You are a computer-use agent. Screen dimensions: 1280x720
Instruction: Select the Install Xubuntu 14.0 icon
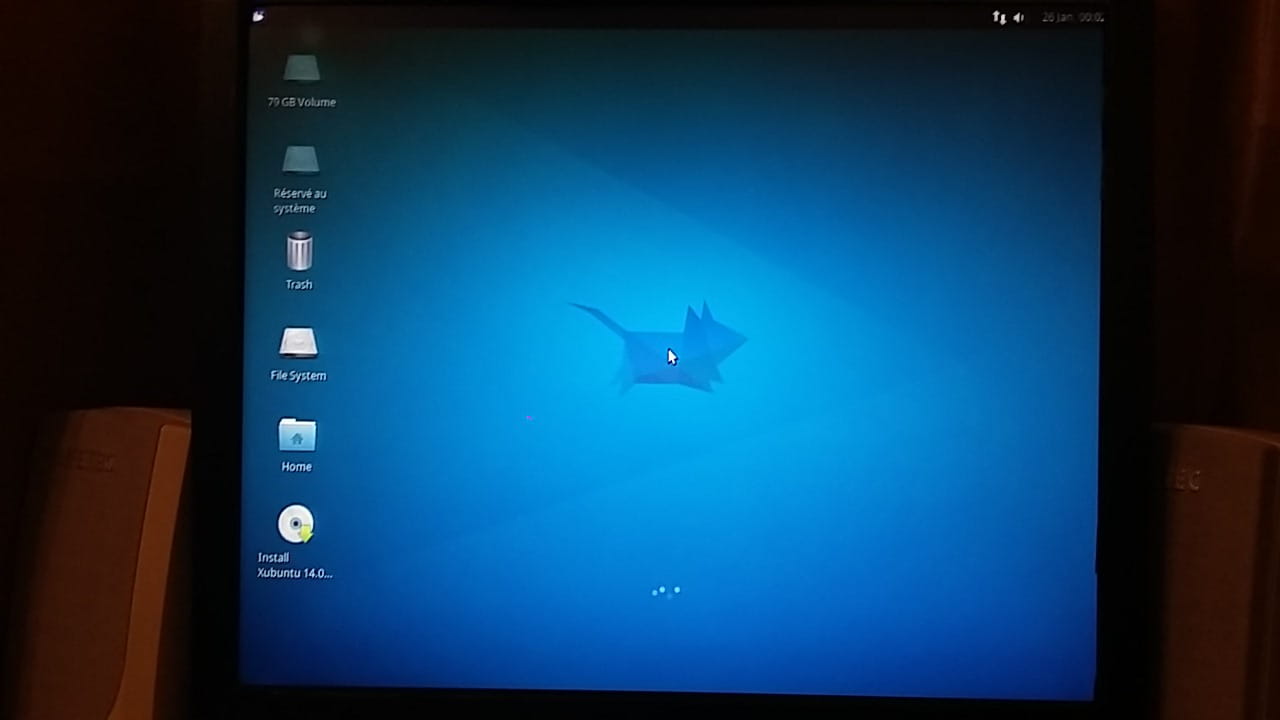tap(296, 524)
